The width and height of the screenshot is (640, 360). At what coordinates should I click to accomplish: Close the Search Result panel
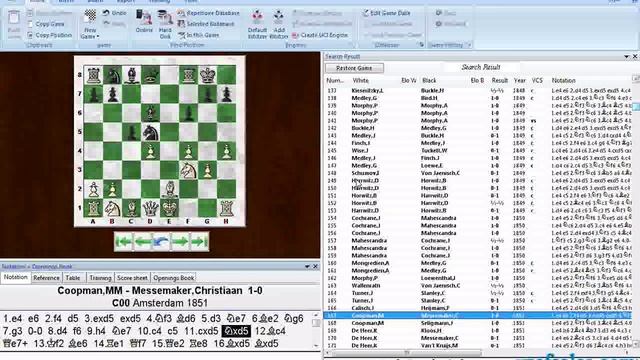(635, 56)
